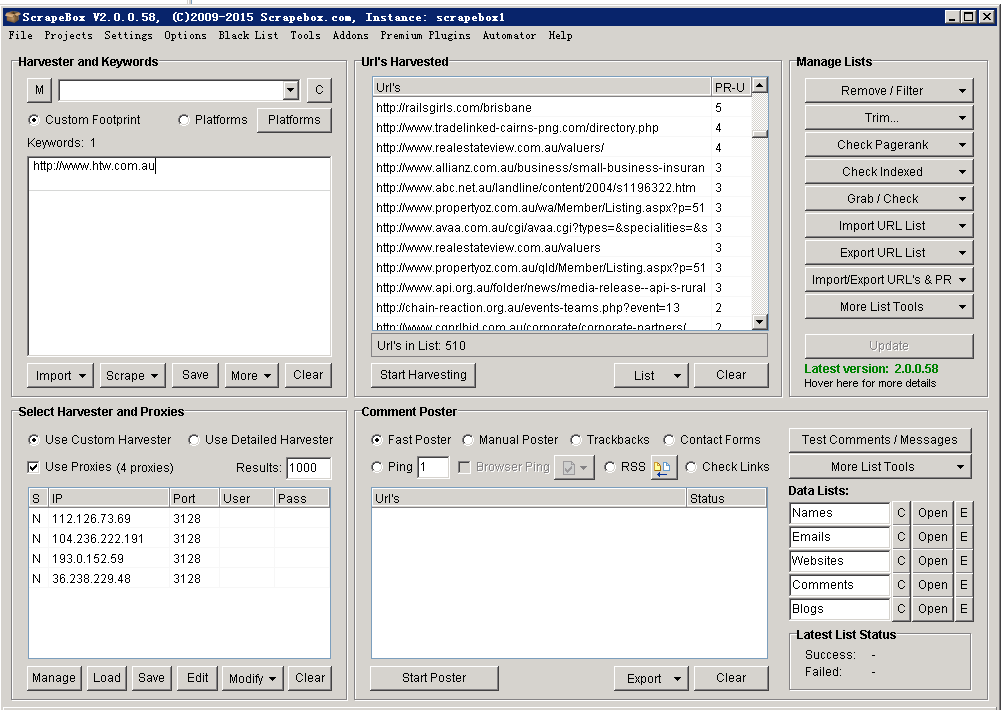Open the File menu
Screen dimensions: 1001x710
point(20,36)
